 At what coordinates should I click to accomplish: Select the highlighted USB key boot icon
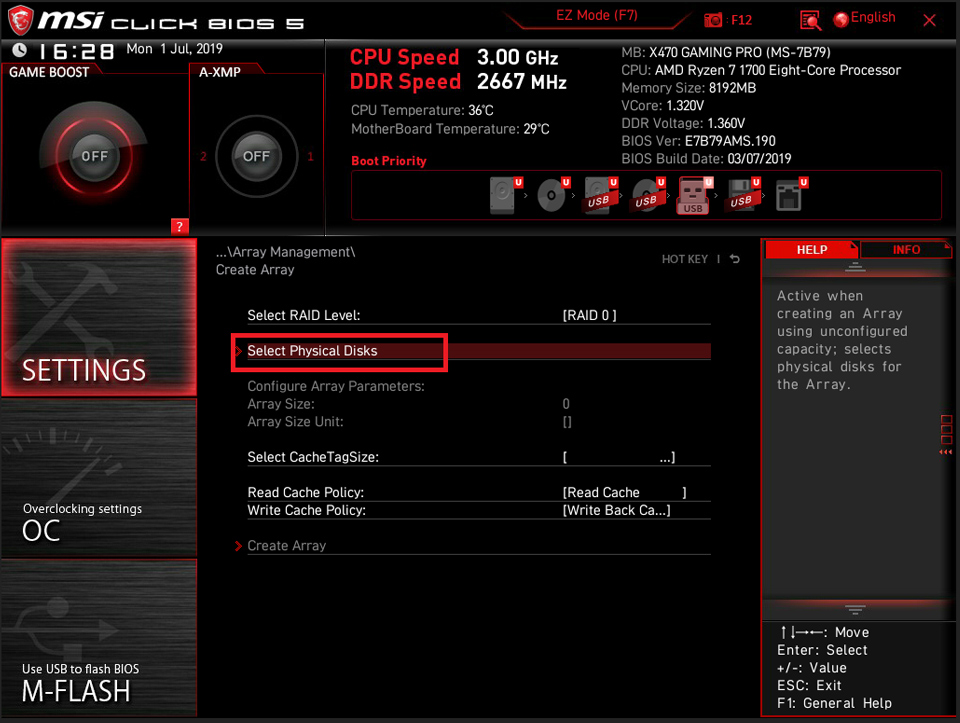point(695,195)
